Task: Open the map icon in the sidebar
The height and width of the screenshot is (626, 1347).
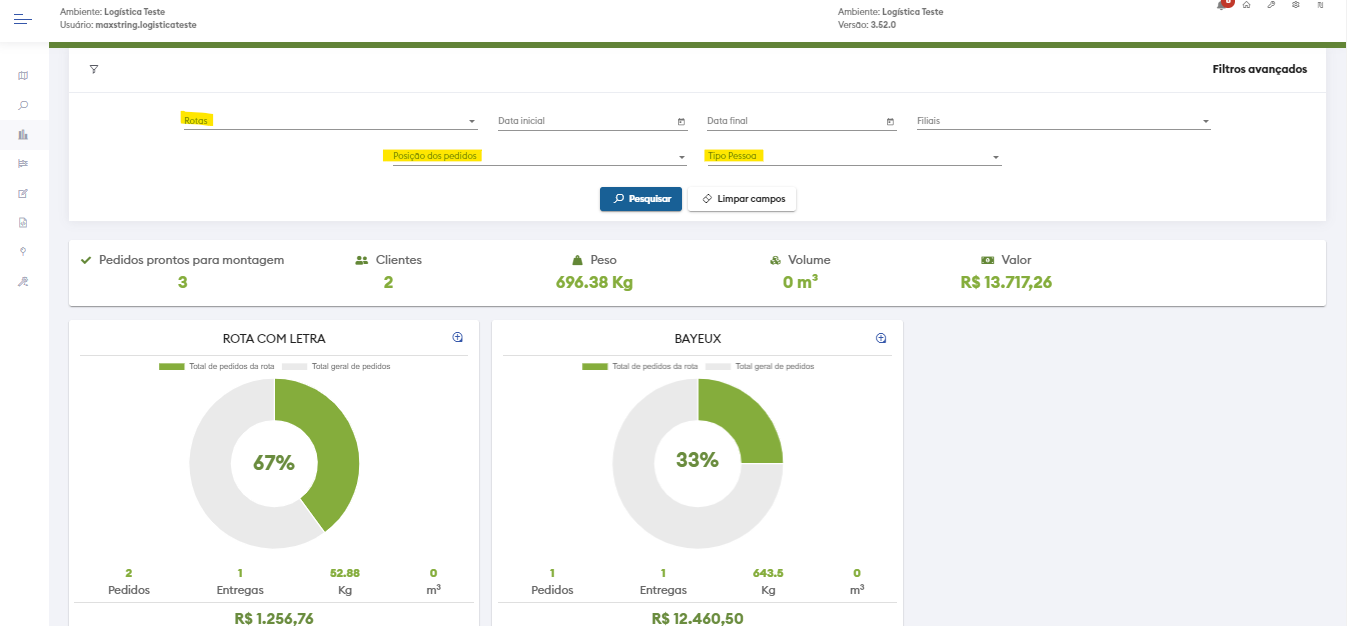Action: pyautogui.click(x=23, y=76)
